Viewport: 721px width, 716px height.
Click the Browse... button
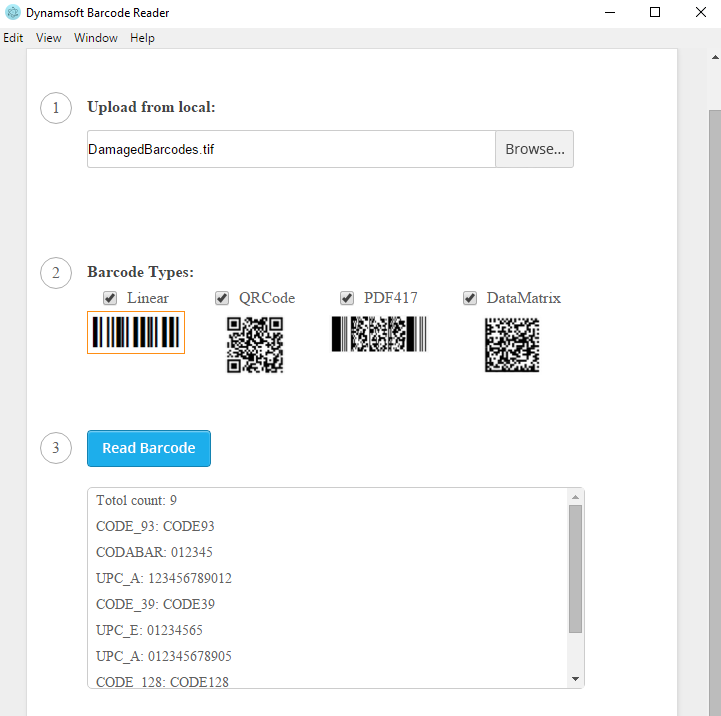pyautogui.click(x=534, y=149)
